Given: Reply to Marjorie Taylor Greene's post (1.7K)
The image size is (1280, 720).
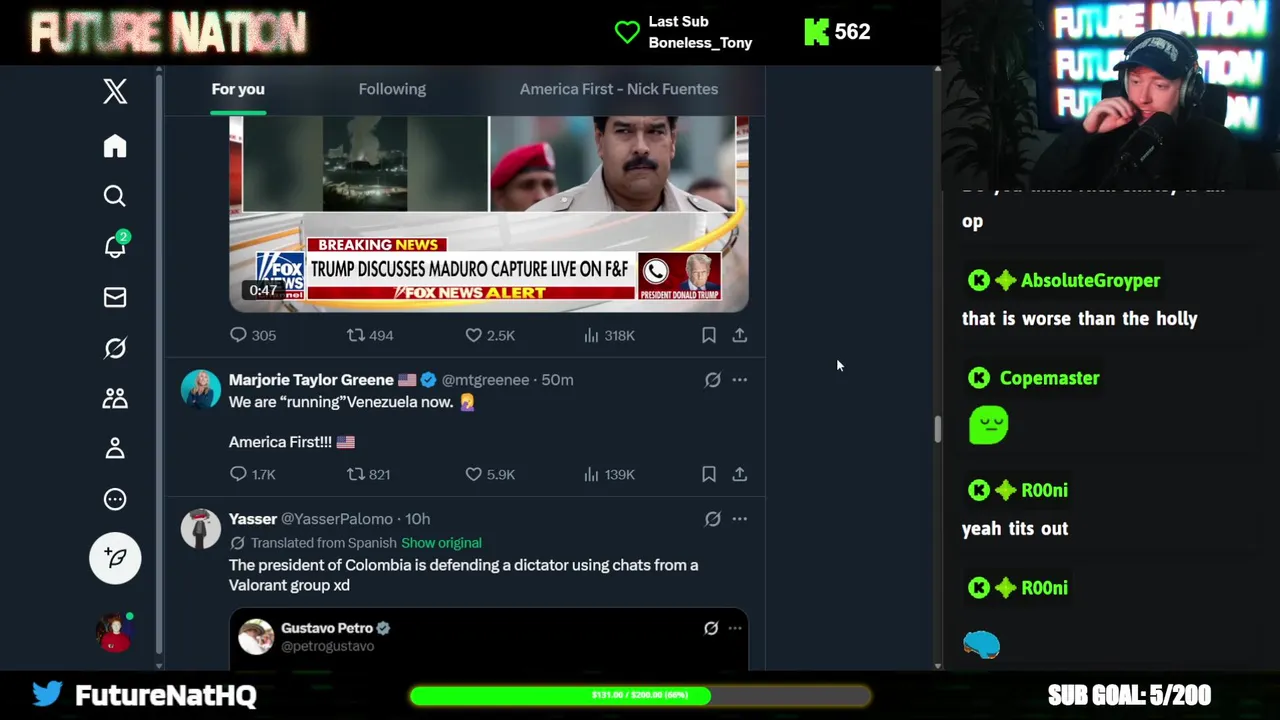Looking at the screenshot, I should (x=253, y=474).
